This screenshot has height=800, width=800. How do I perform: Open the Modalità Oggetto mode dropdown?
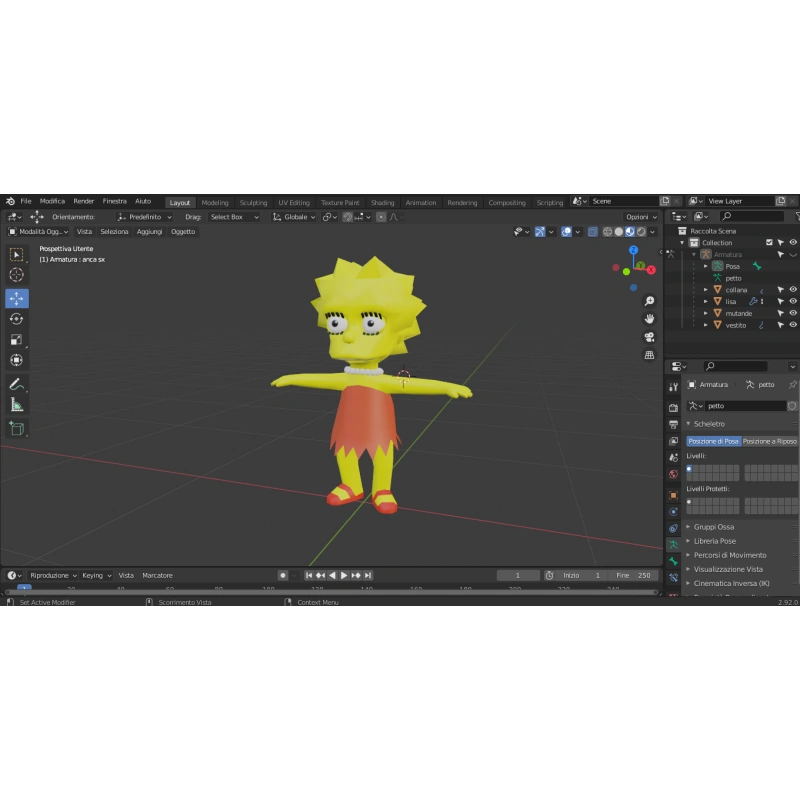click(x=38, y=232)
